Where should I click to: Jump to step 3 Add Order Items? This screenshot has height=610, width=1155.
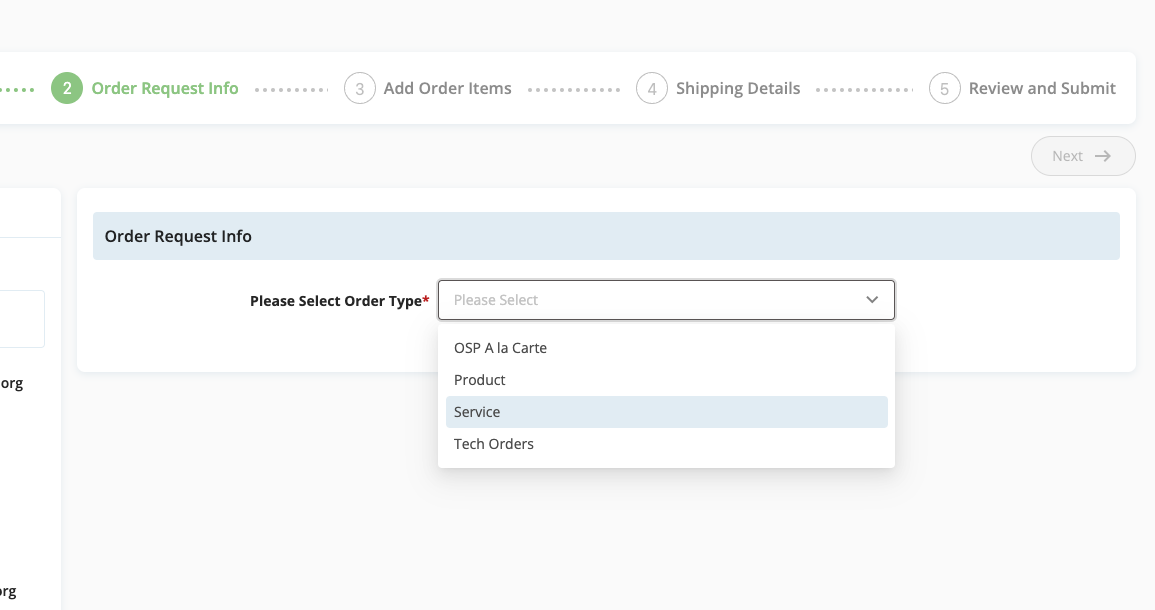point(428,88)
